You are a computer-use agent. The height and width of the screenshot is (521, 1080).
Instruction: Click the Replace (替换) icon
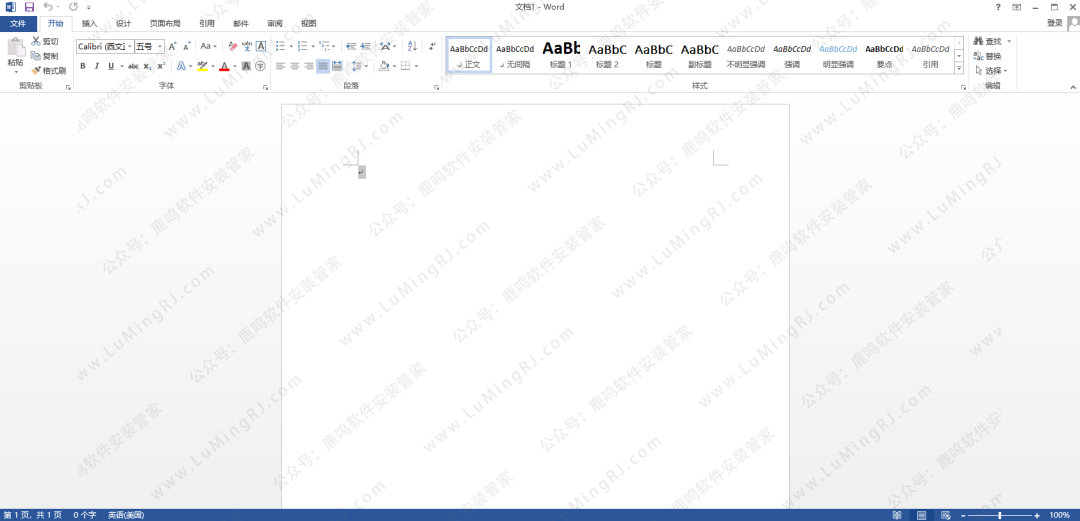pyautogui.click(x=987, y=56)
